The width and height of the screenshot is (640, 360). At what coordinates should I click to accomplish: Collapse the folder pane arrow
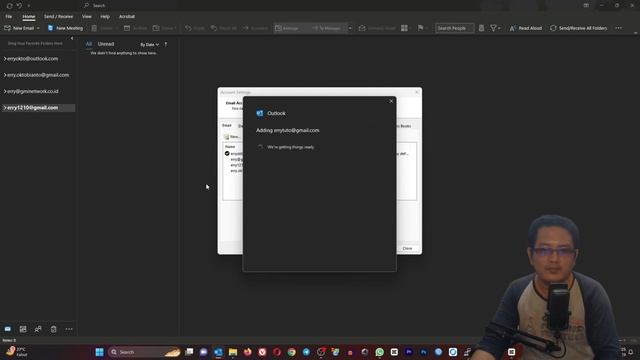coord(72,38)
